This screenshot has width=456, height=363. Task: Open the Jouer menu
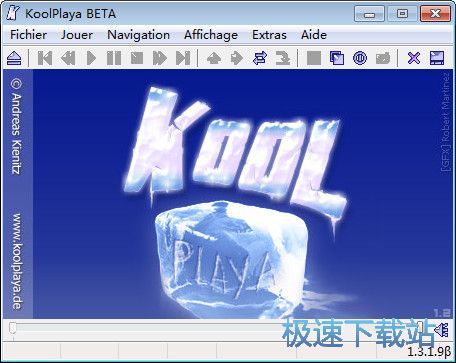[x=77, y=35]
